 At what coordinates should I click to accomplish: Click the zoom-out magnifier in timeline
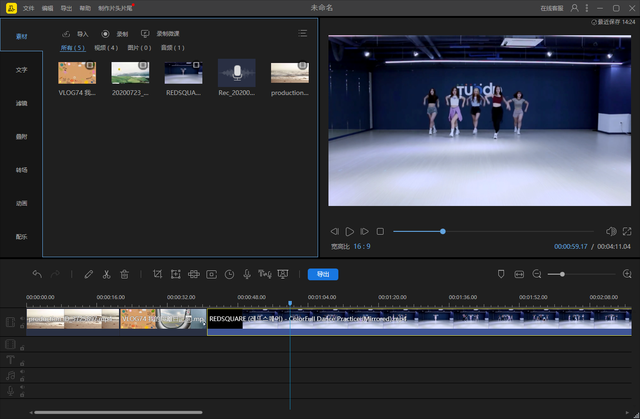[x=537, y=274]
